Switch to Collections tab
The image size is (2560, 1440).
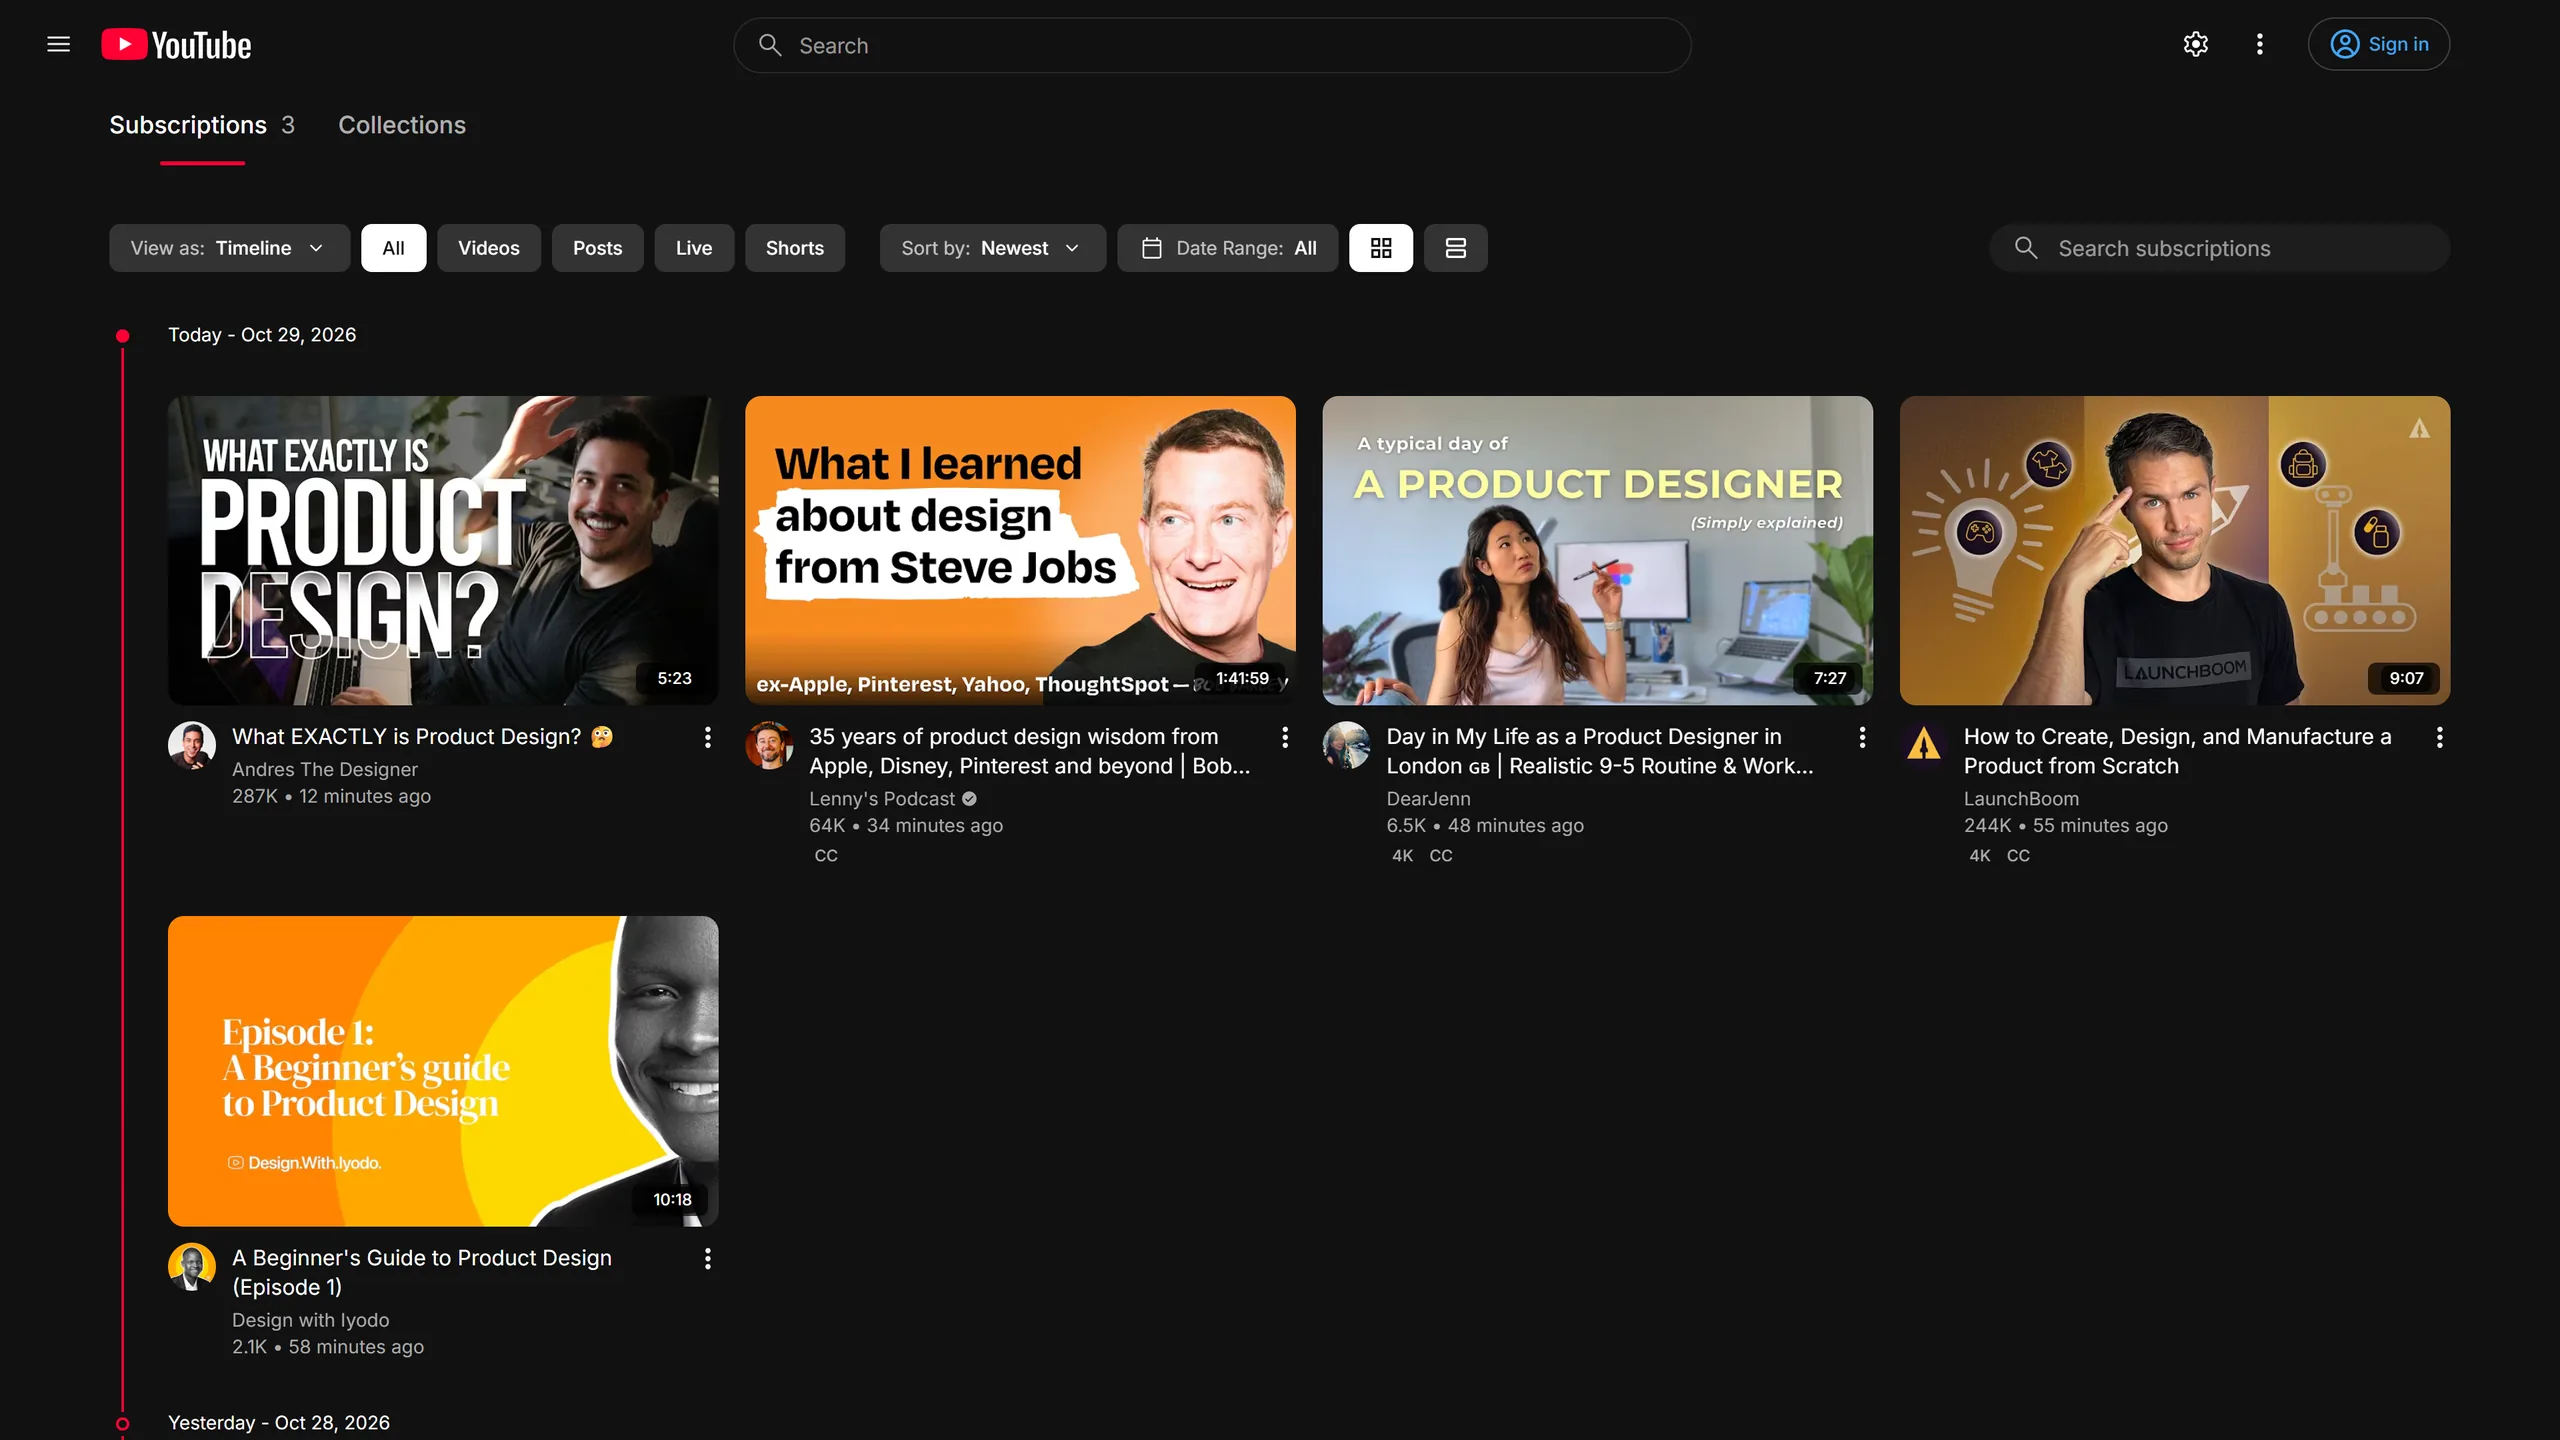pyautogui.click(x=402, y=125)
